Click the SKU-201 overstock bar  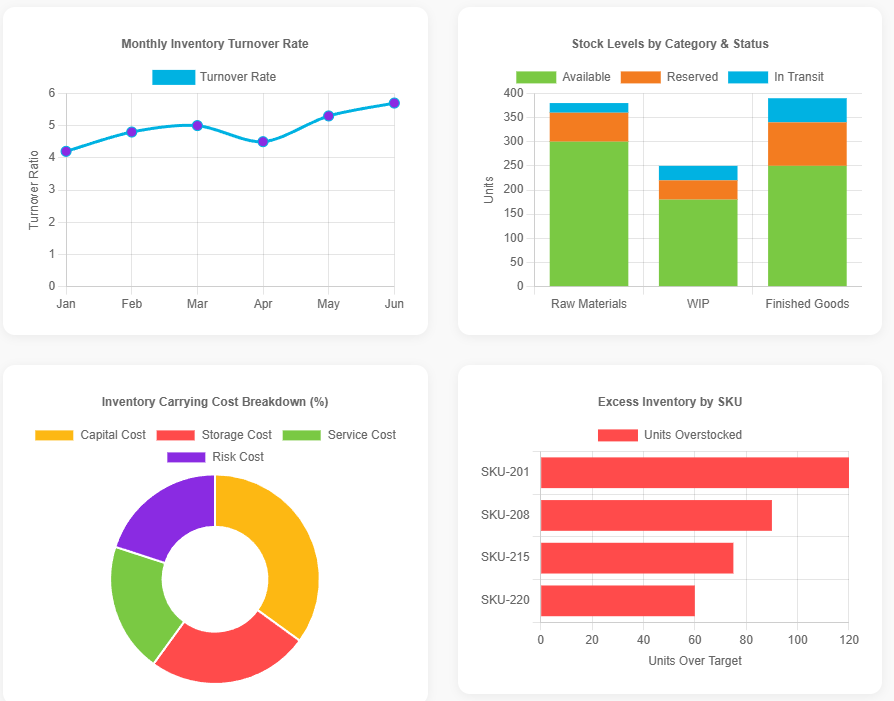pos(694,473)
